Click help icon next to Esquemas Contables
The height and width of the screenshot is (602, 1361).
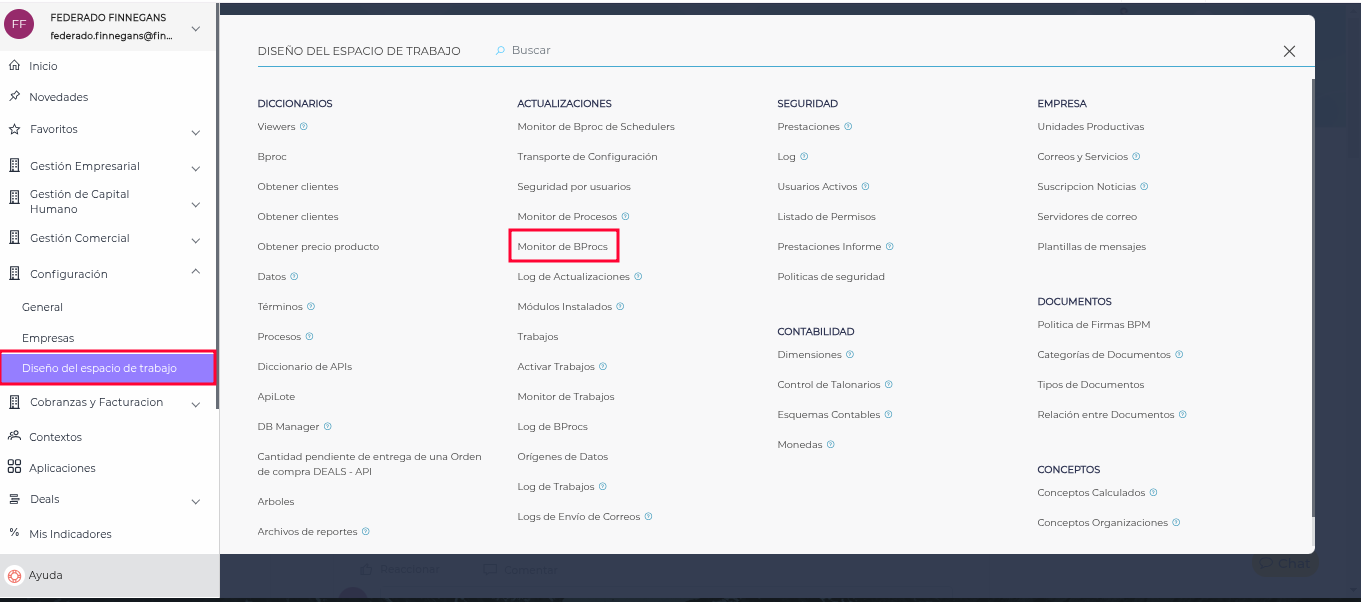click(889, 414)
